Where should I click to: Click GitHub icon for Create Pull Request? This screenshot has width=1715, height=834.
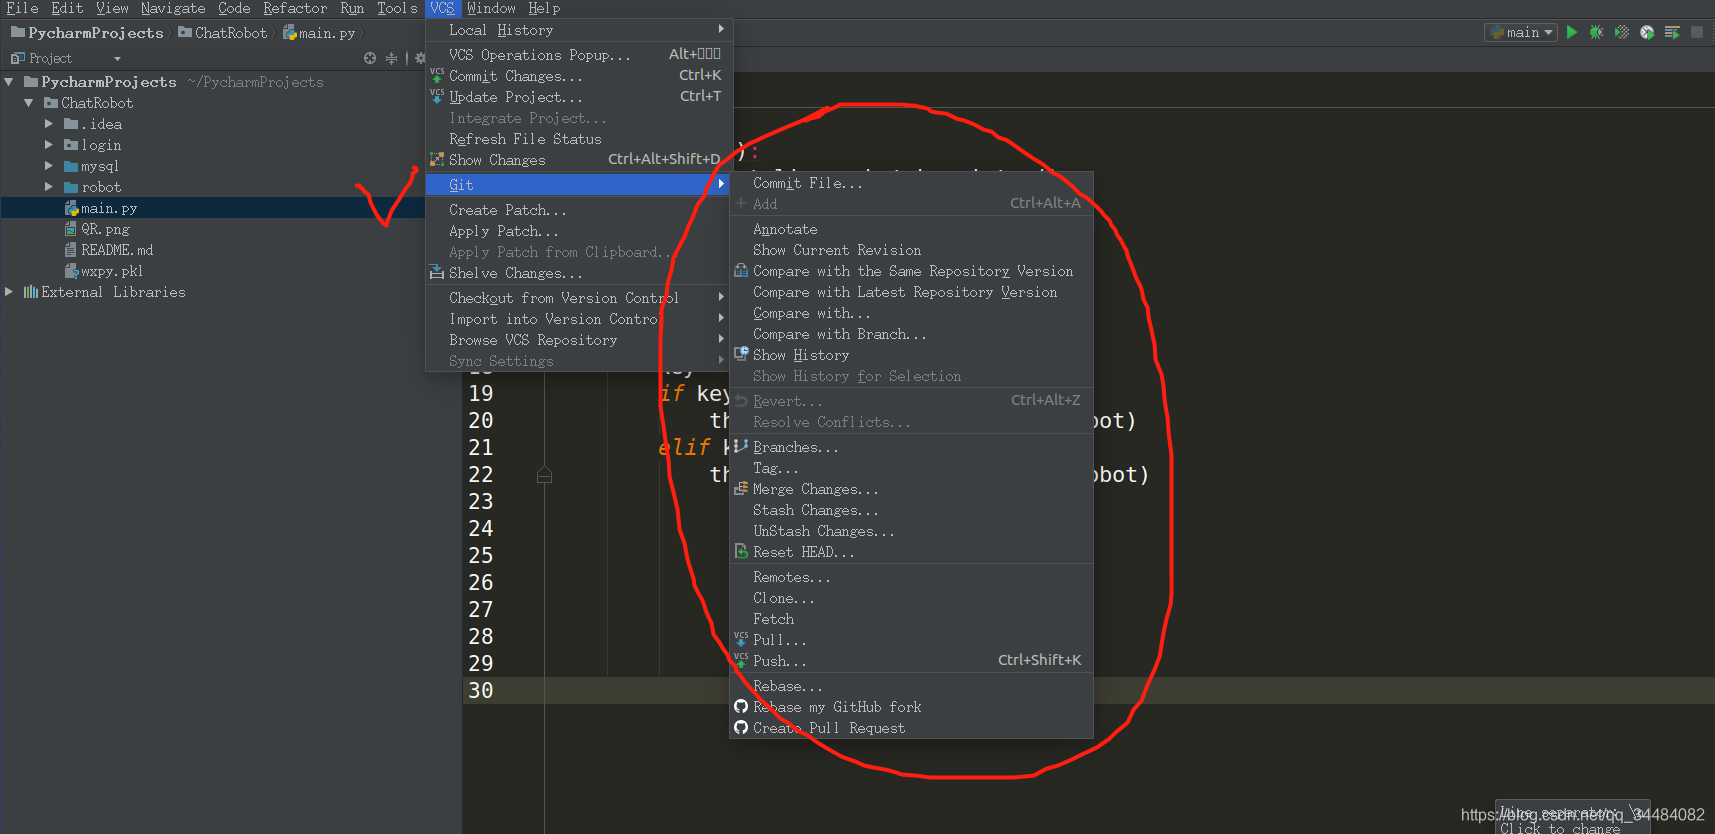pyautogui.click(x=741, y=728)
